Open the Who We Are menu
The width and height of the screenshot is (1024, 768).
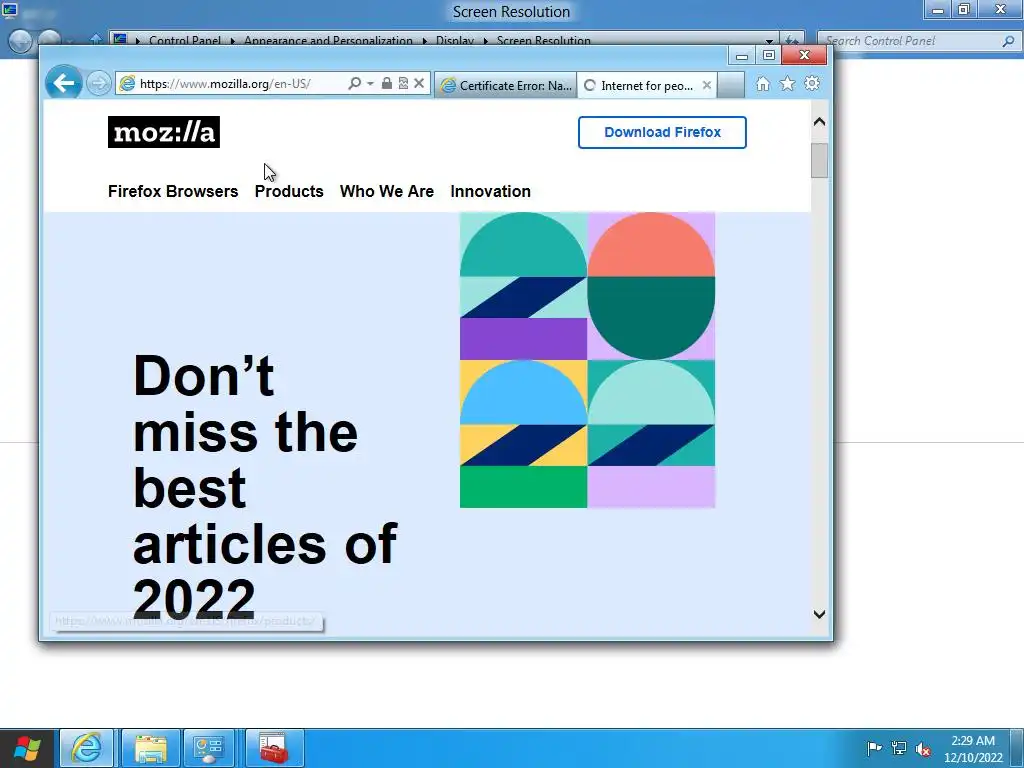pos(387,191)
